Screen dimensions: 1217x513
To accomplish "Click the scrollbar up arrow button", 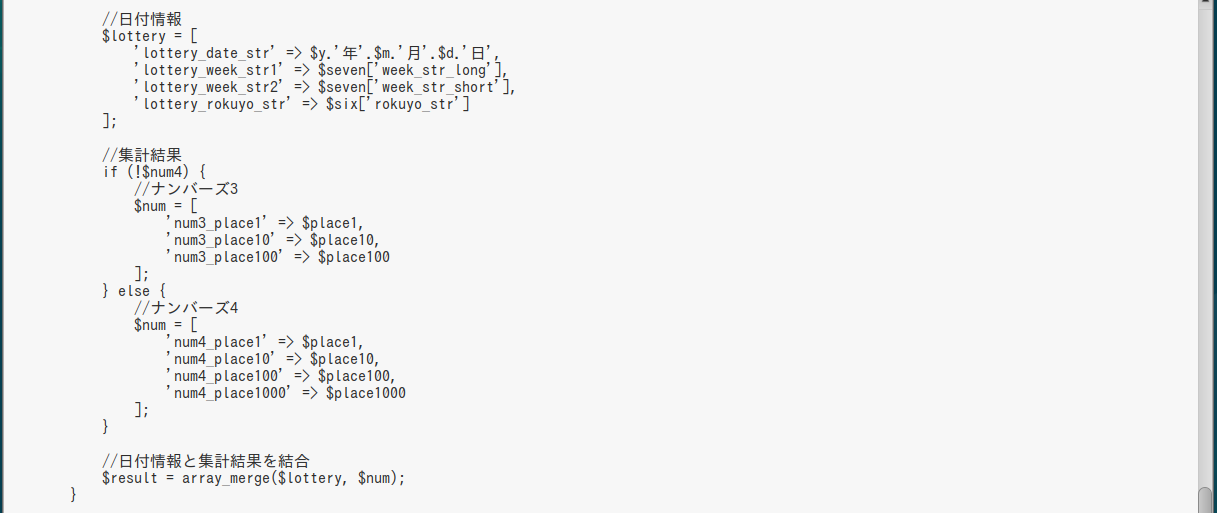I will (x=1207, y=5).
